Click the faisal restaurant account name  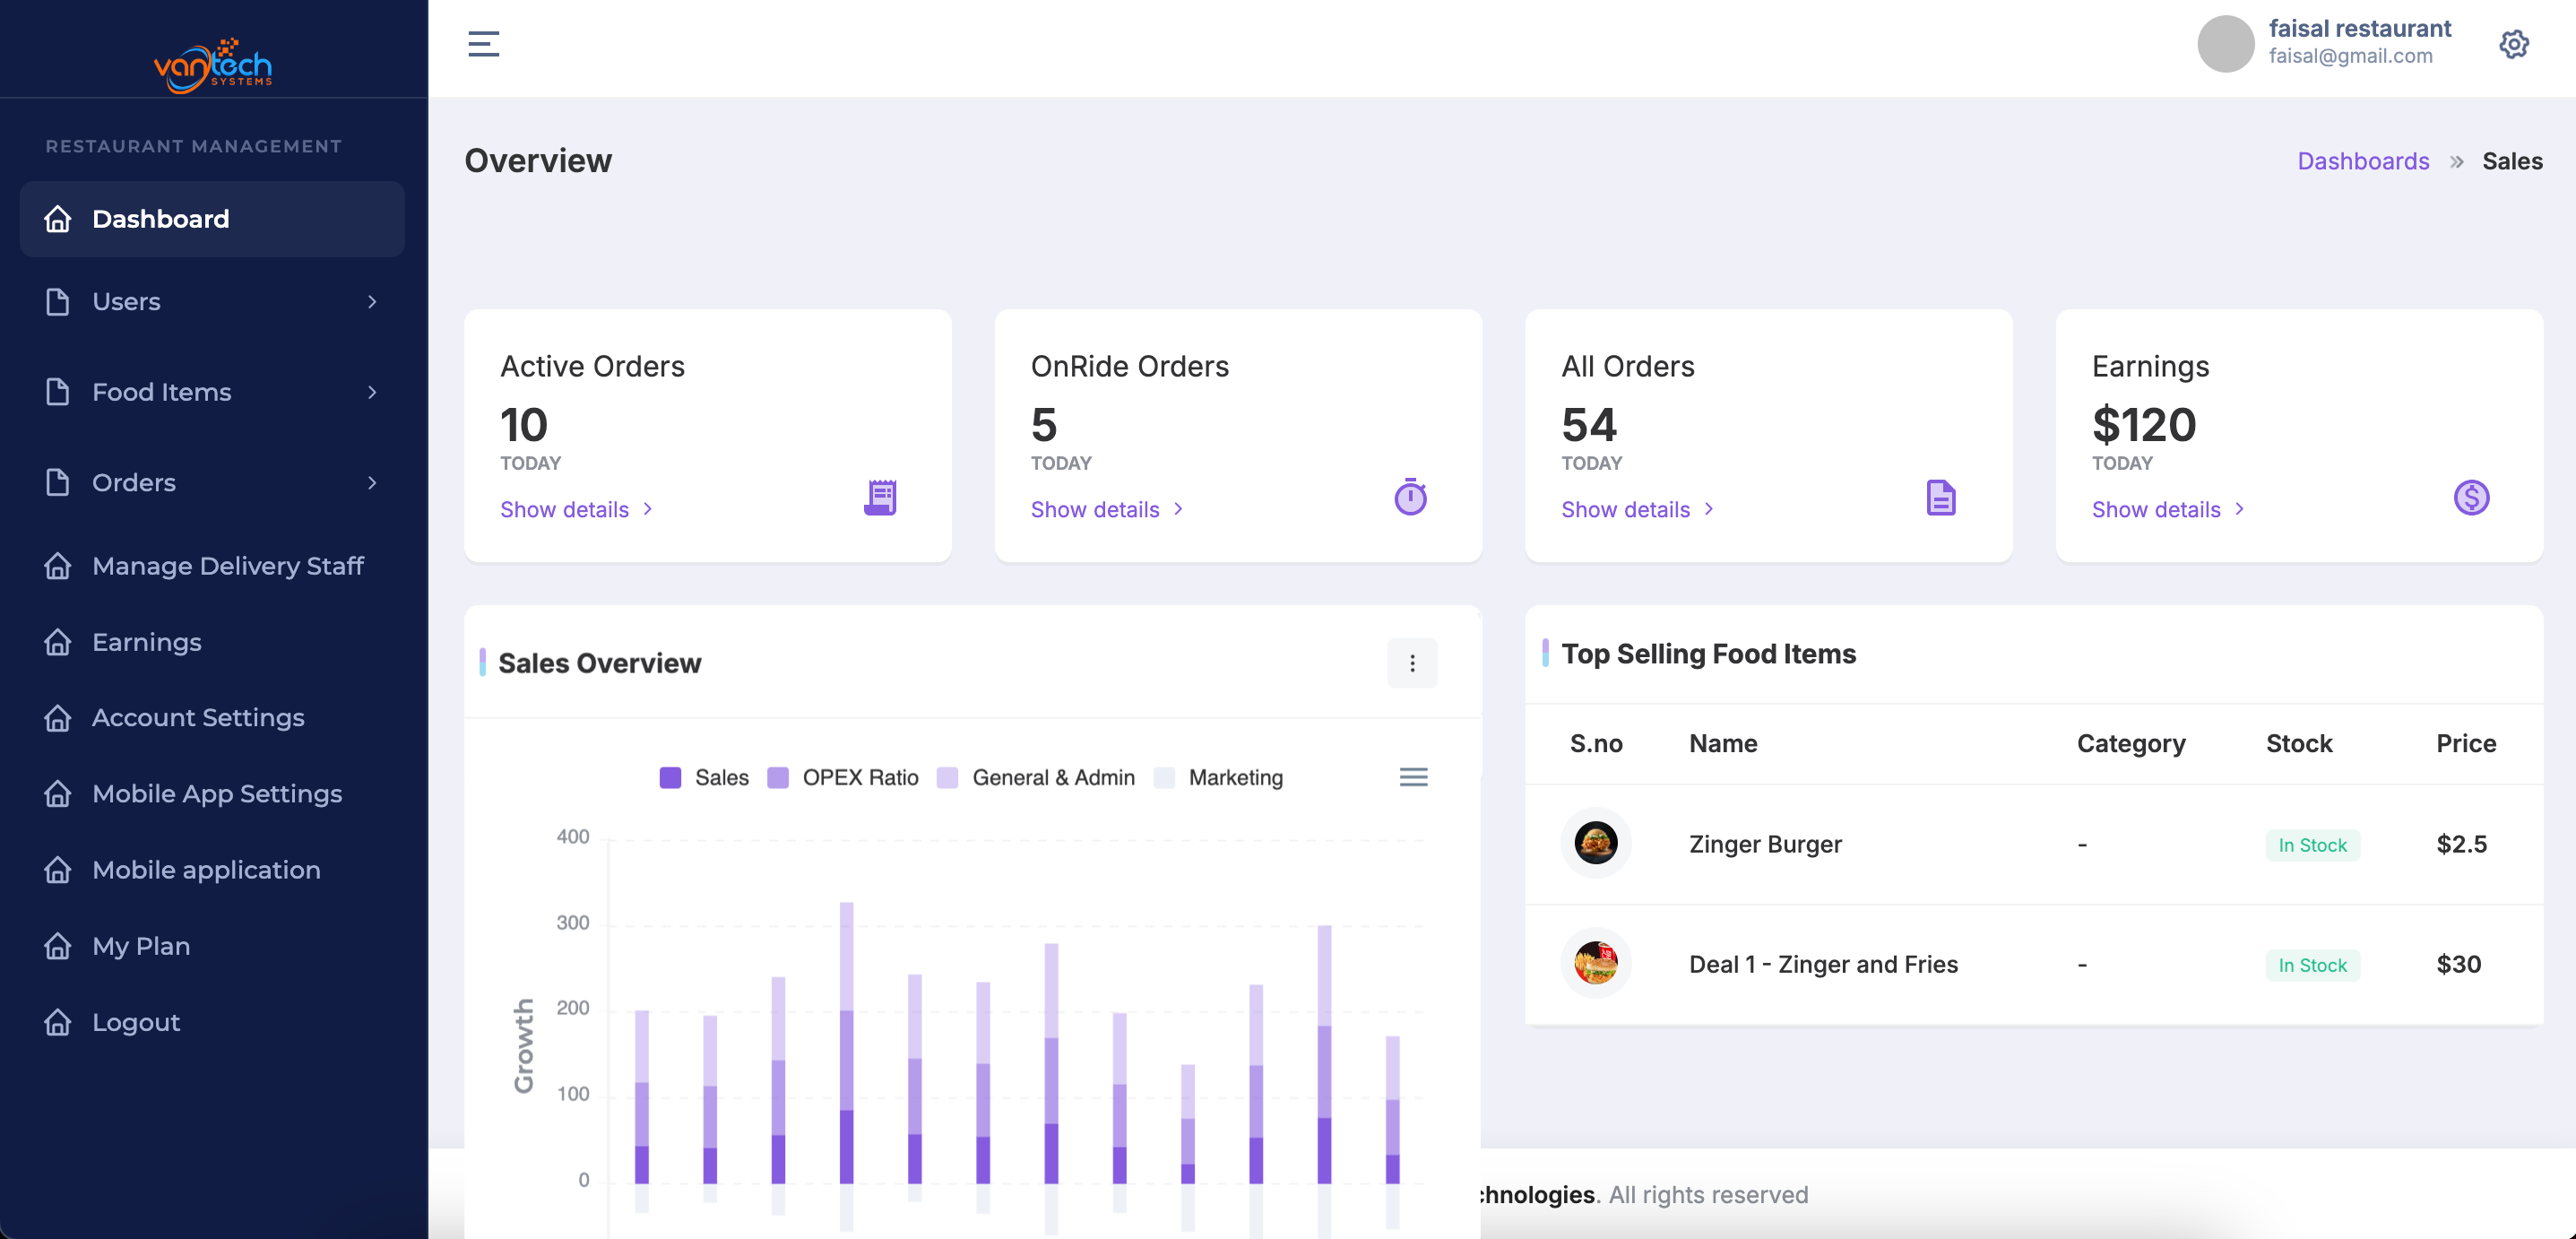[x=2360, y=28]
